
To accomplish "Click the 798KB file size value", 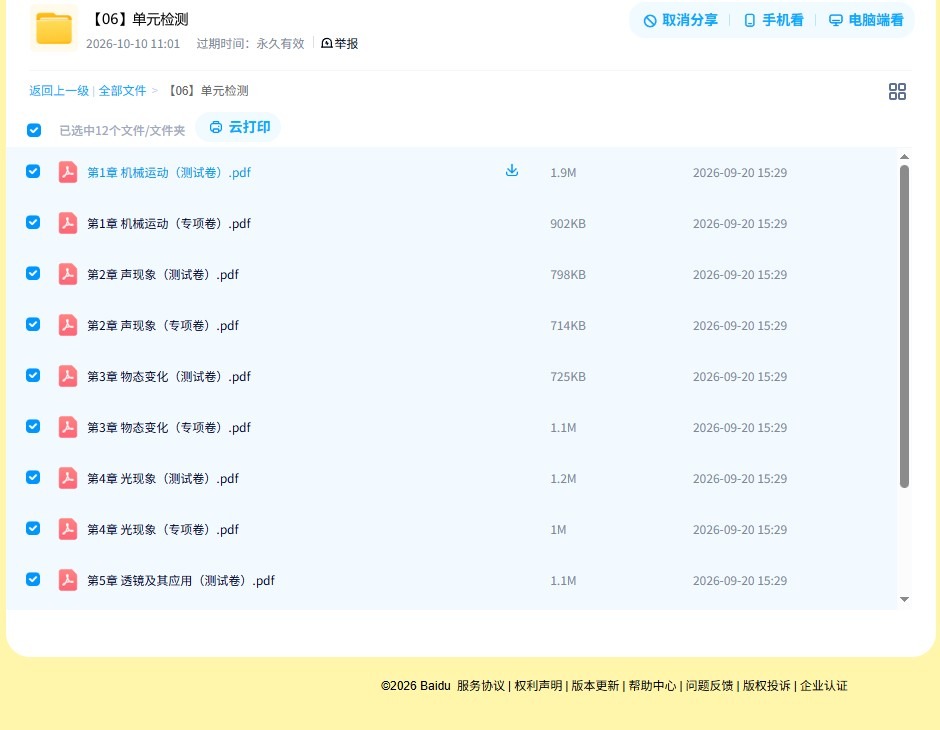I will tap(568, 274).
